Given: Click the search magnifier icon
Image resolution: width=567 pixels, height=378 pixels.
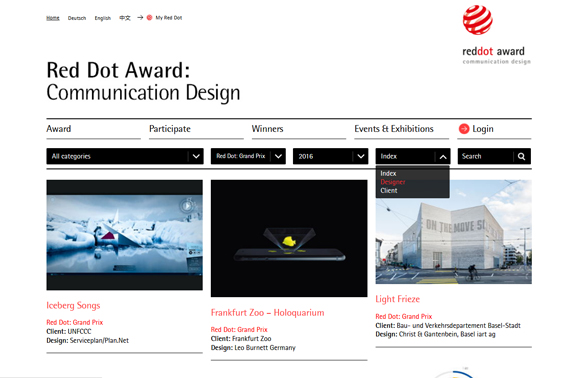Looking at the screenshot, I should pyautogui.click(x=521, y=156).
